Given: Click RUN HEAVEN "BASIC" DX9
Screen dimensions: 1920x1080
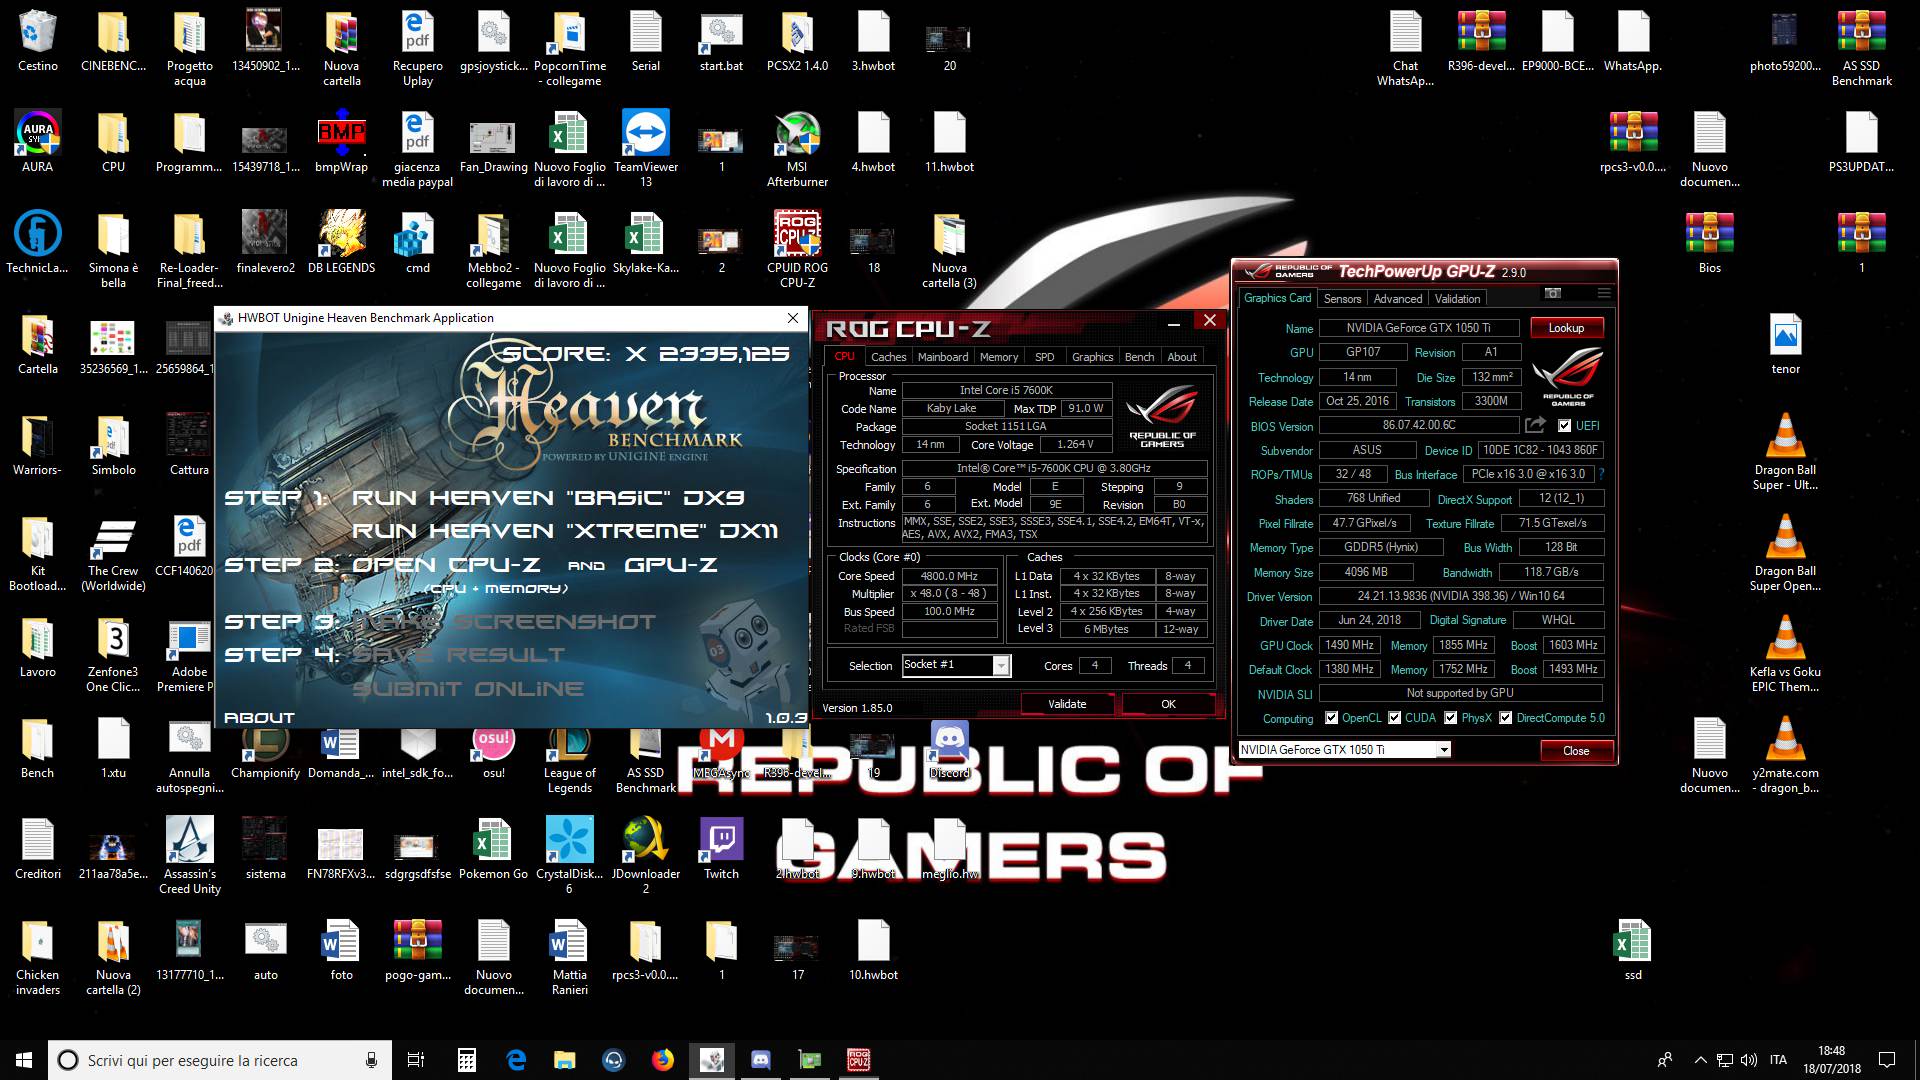Looking at the screenshot, I should click(548, 498).
